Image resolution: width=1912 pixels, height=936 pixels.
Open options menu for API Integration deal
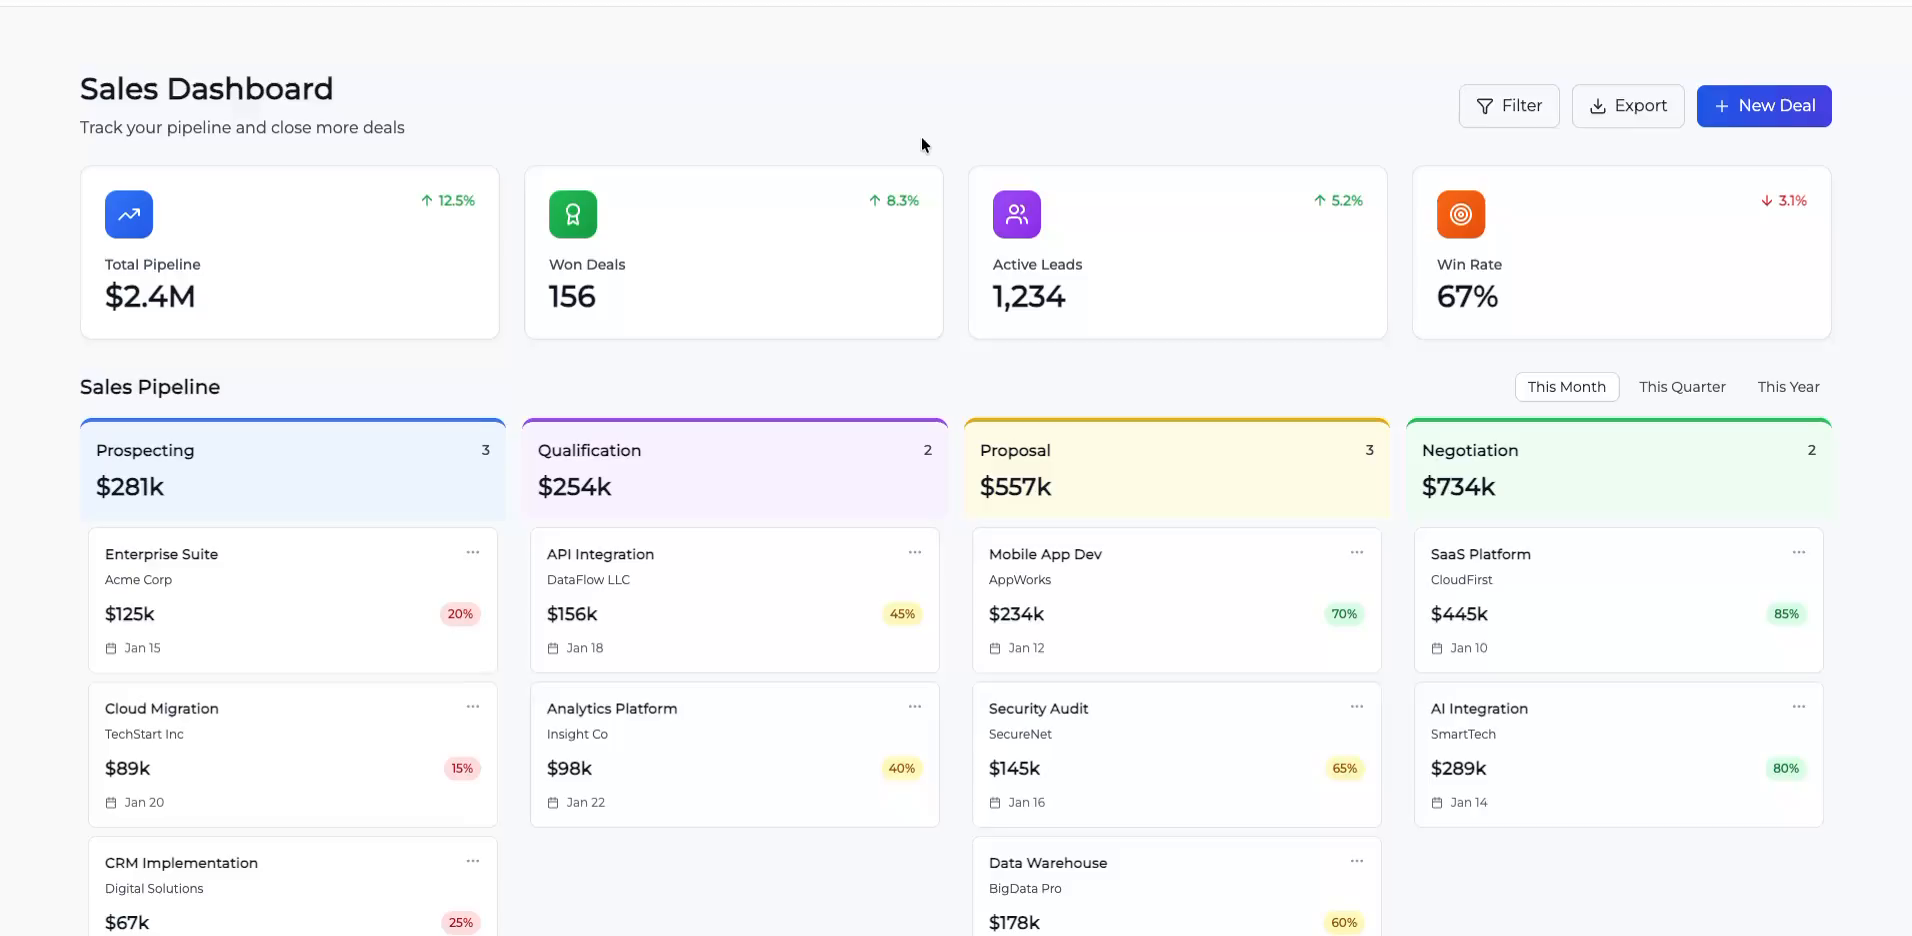(914, 552)
